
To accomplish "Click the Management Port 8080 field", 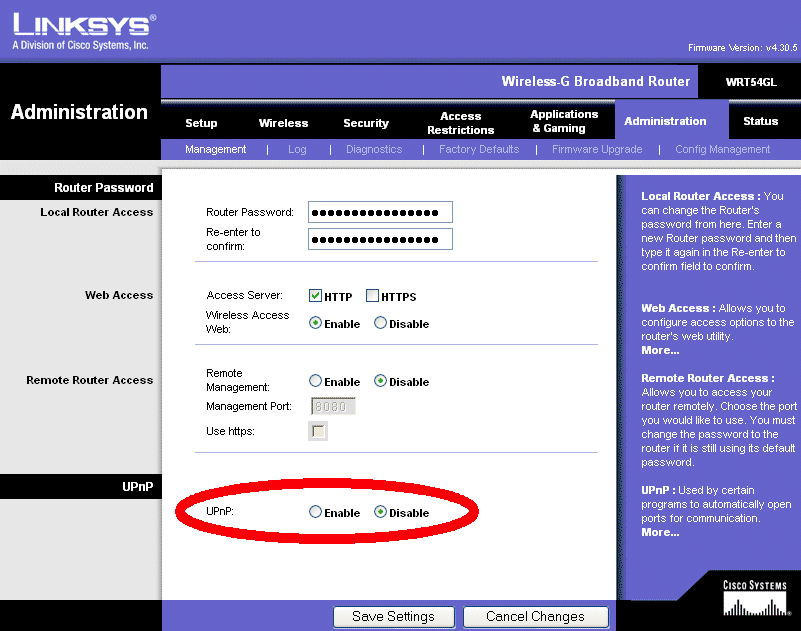I will 333,406.
